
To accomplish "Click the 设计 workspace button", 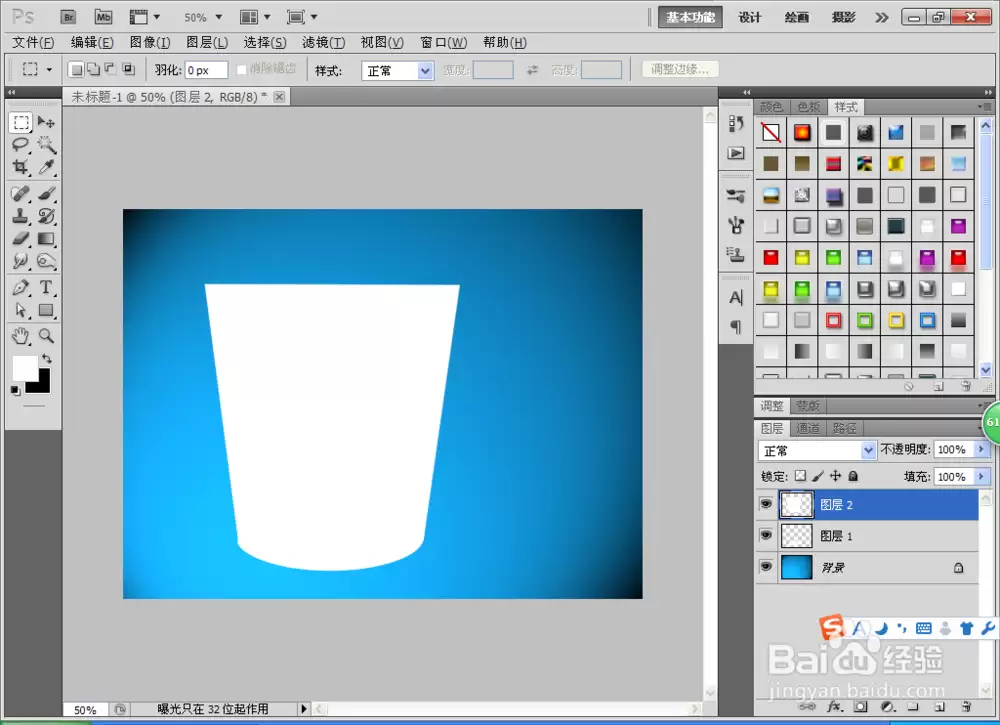I will 749,17.
